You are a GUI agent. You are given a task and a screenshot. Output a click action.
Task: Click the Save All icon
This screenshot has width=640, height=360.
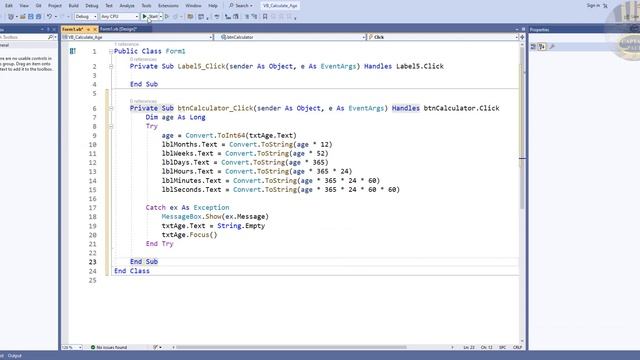pos(38,17)
